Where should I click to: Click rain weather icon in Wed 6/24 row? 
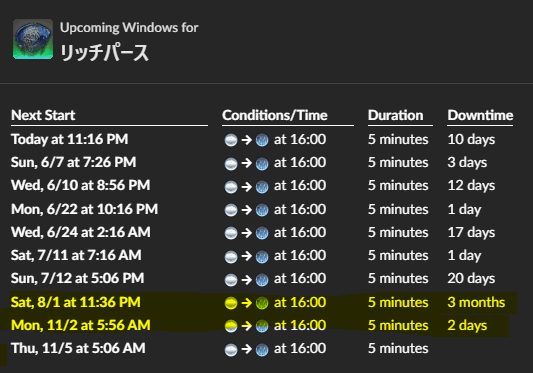click(x=262, y=233)
